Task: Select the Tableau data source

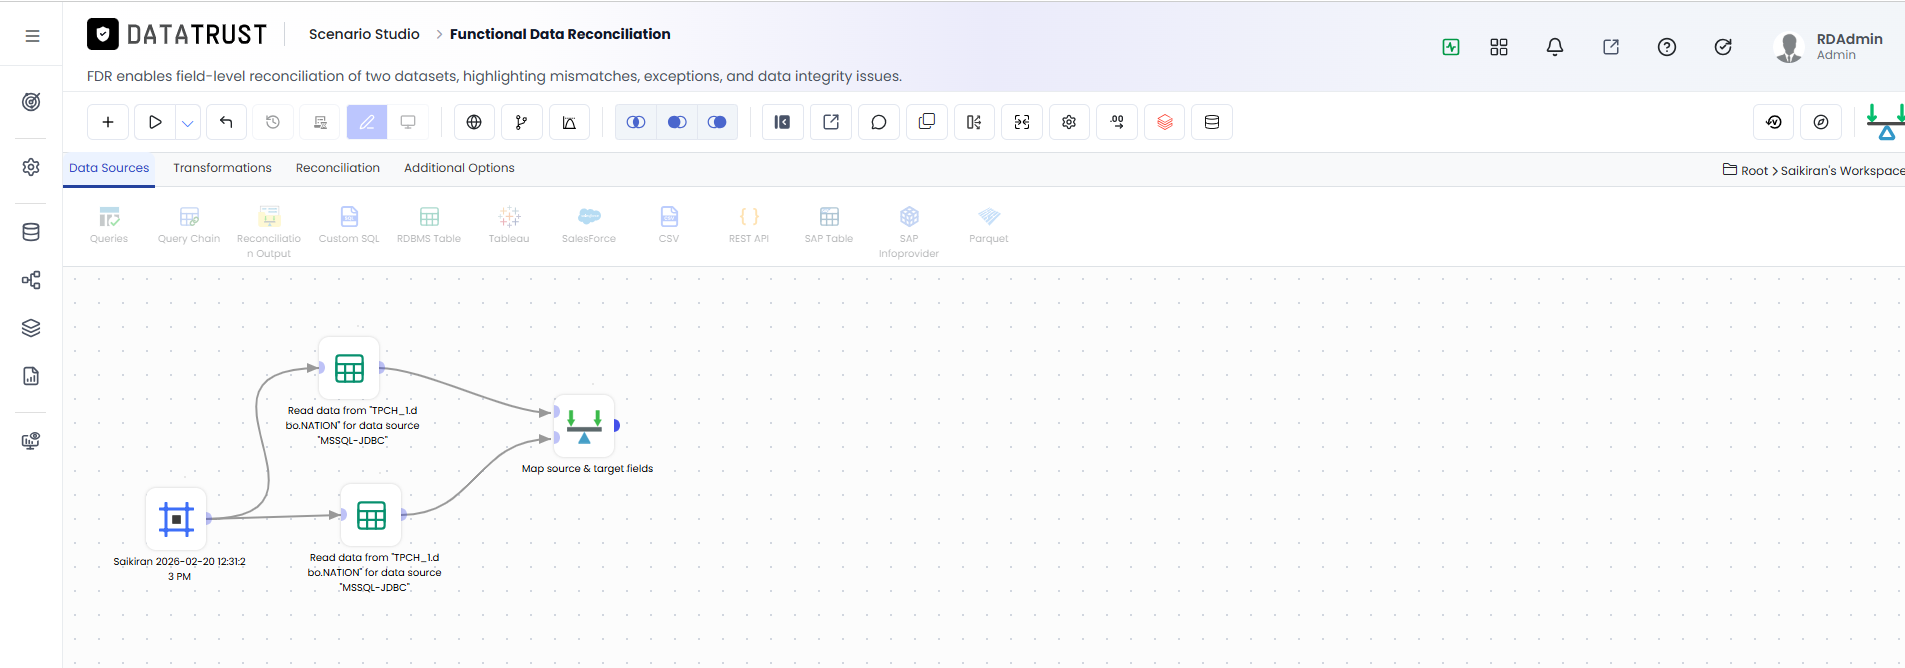Action: point(509,225)
